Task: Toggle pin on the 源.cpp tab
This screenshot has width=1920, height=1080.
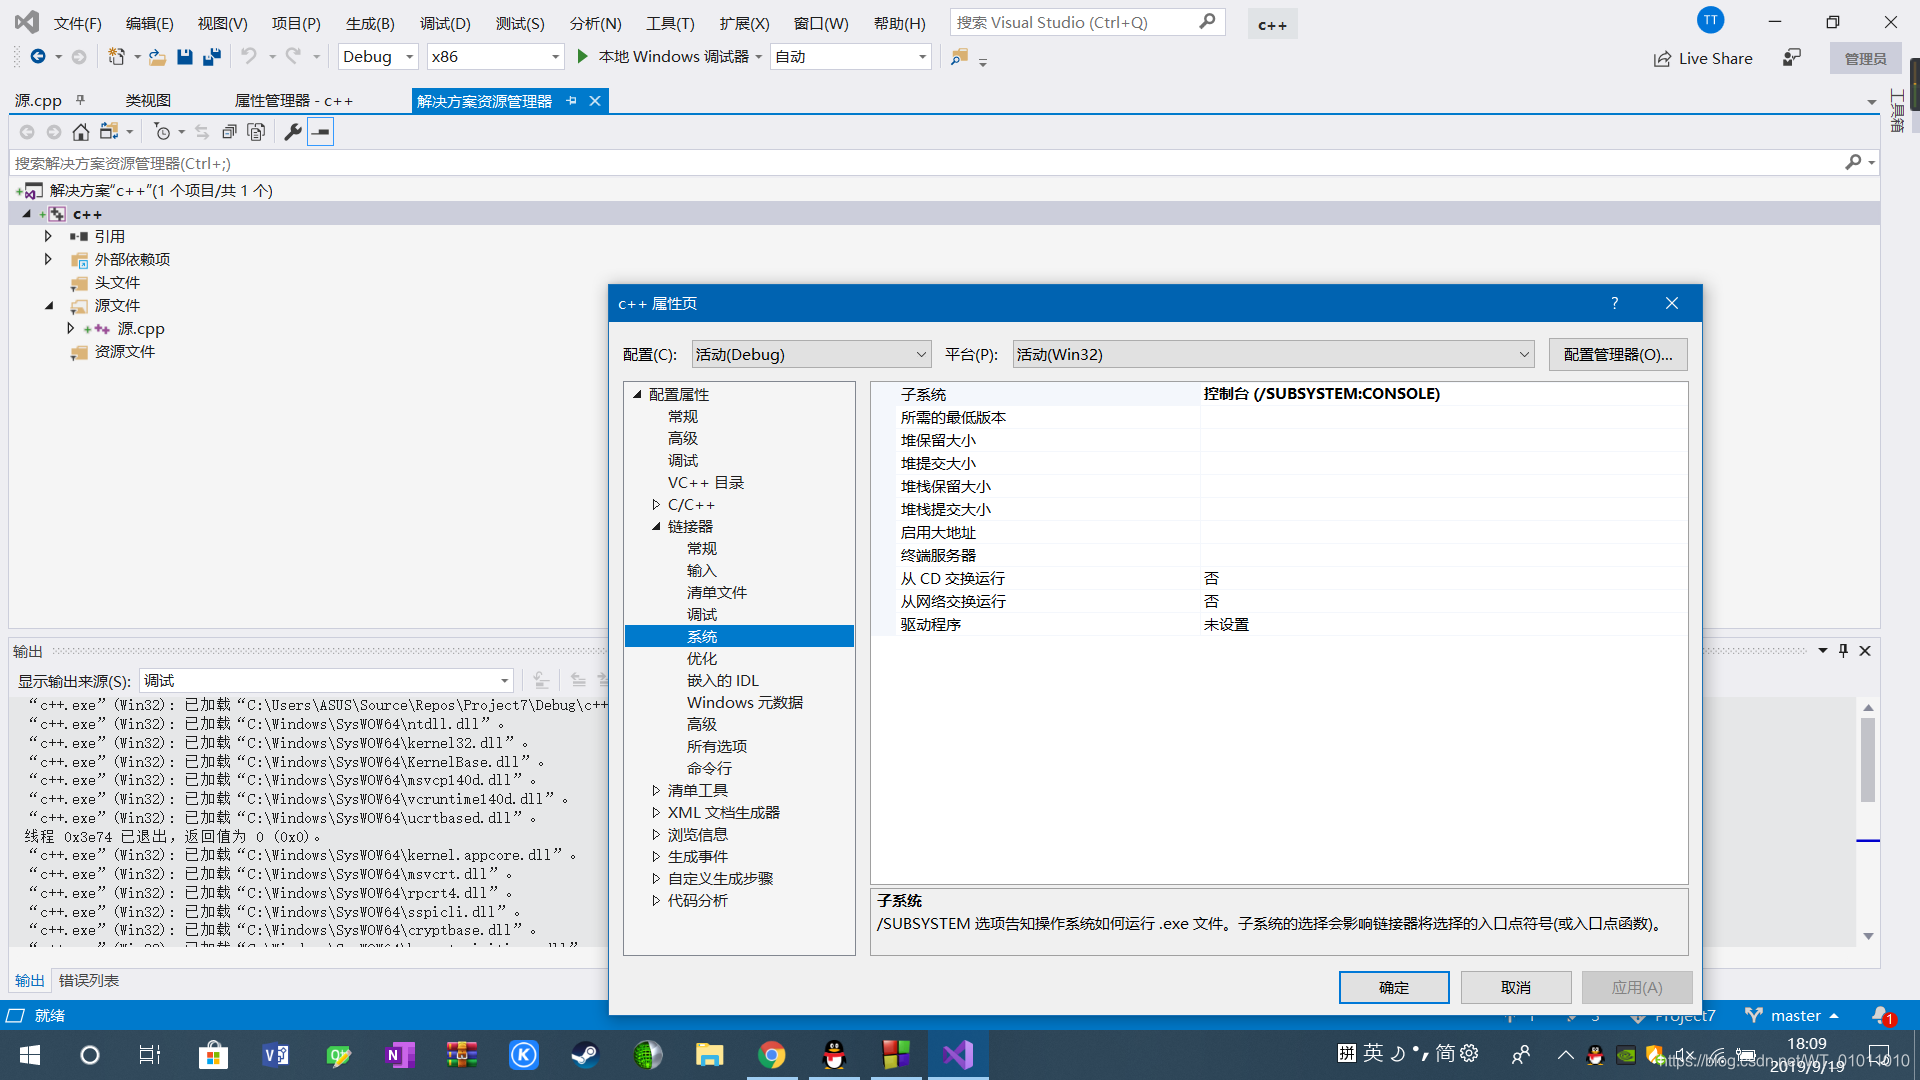Action: 80,100
